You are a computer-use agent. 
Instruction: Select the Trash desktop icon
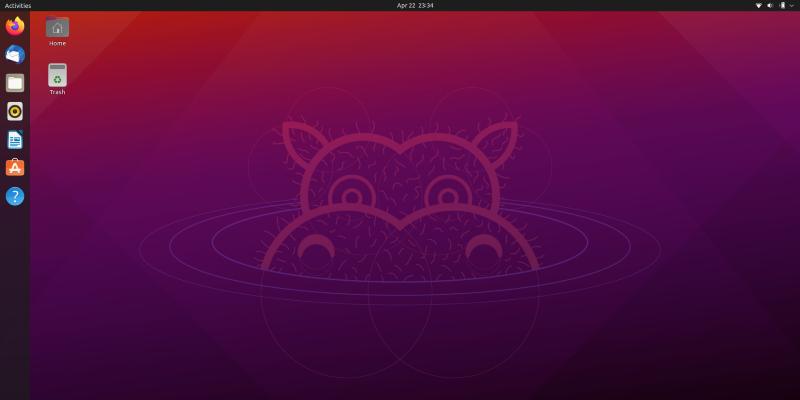point(57,75)
